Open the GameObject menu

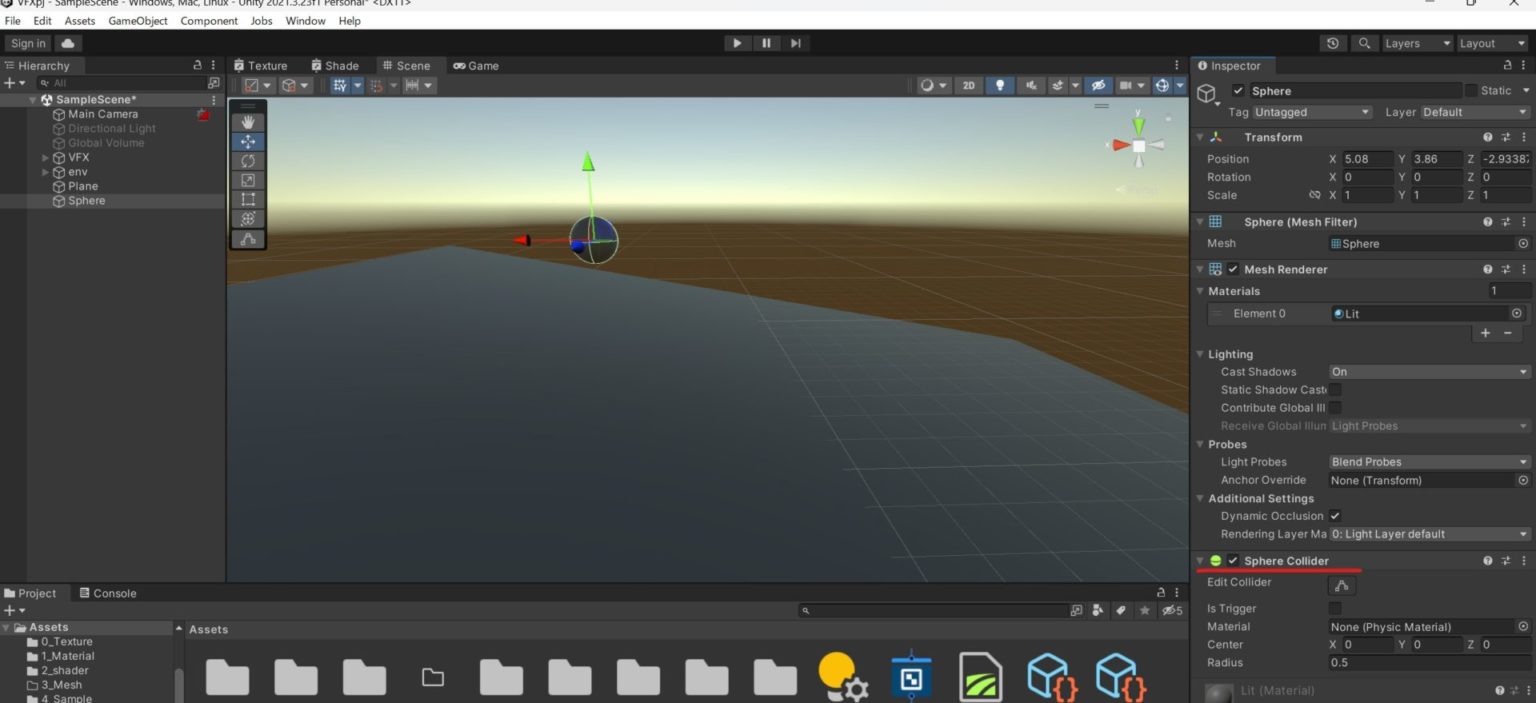coord(137,20)
